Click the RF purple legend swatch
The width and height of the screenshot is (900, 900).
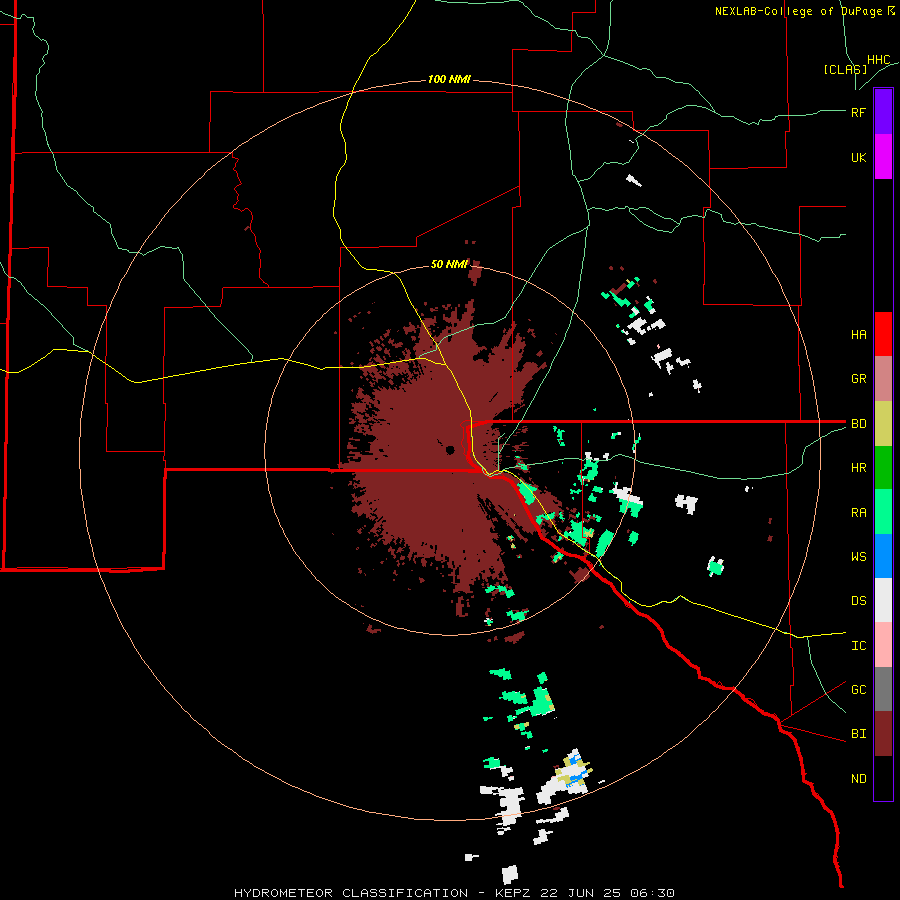pyautogui.click(x=883, y=112)
